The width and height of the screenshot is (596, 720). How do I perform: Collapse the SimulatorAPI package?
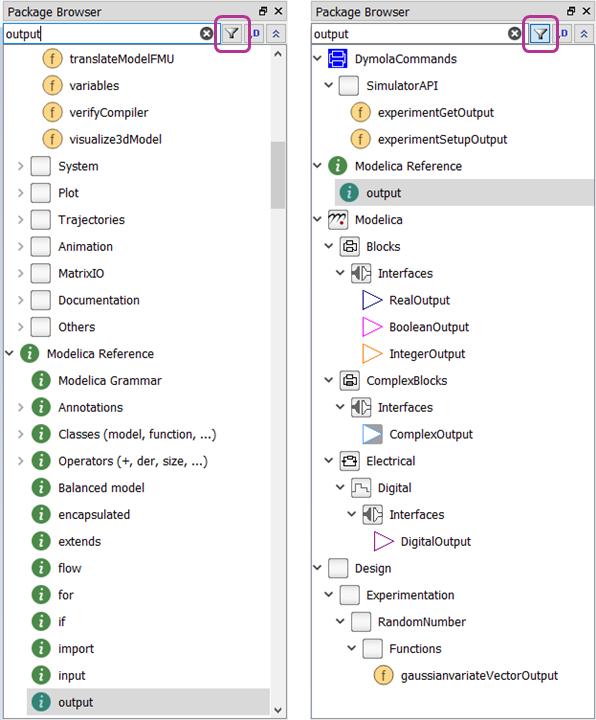328,85
